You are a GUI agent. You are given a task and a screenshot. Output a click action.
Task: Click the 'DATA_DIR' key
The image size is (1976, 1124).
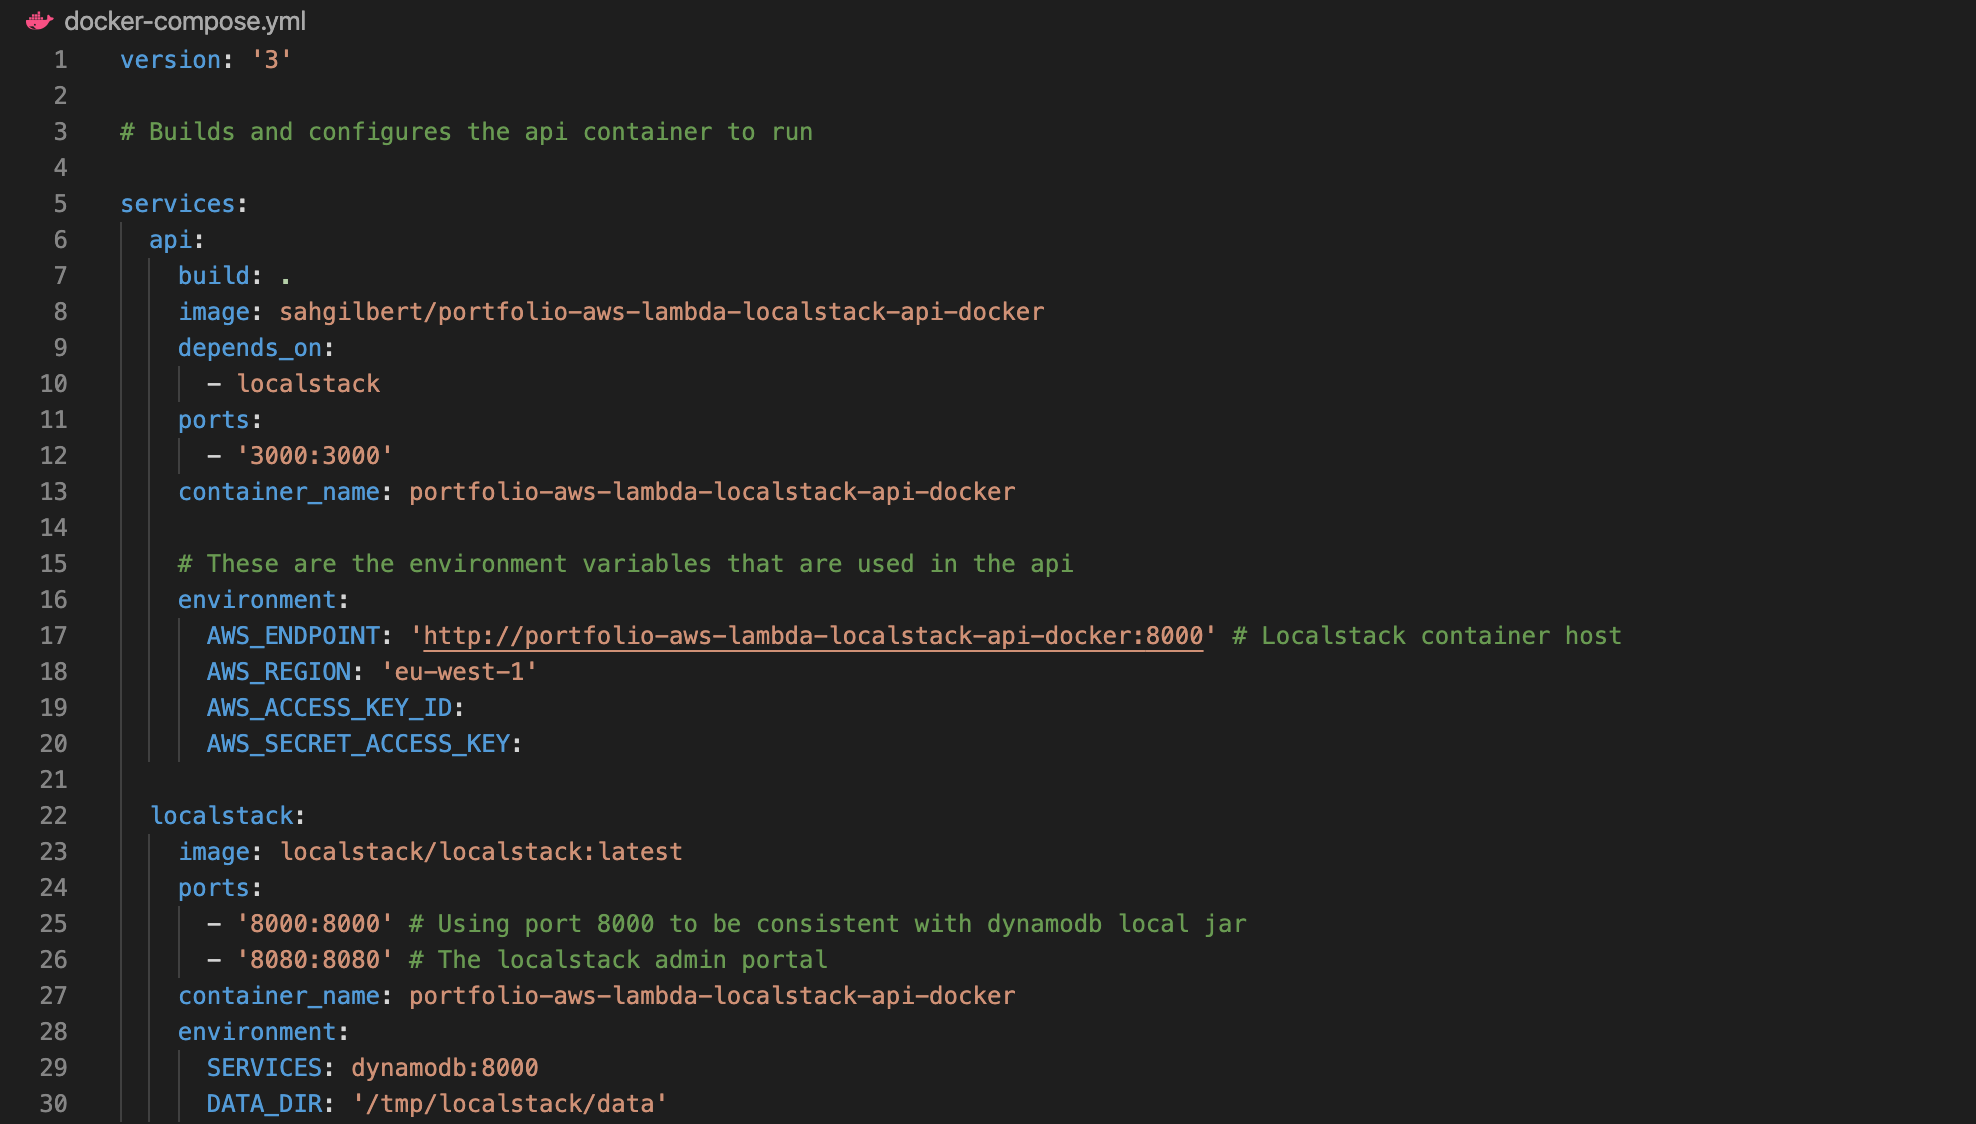click(x=264, y=1104)
